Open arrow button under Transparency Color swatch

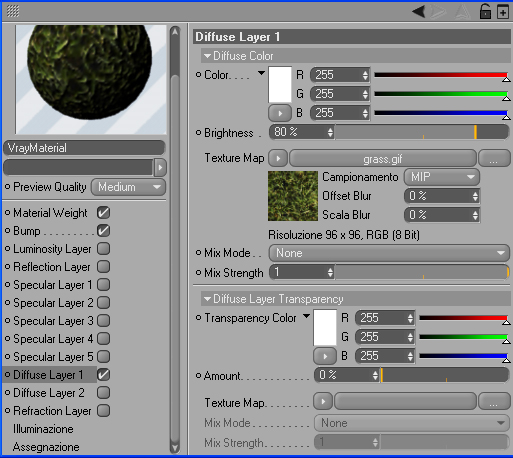pos(325,356)
